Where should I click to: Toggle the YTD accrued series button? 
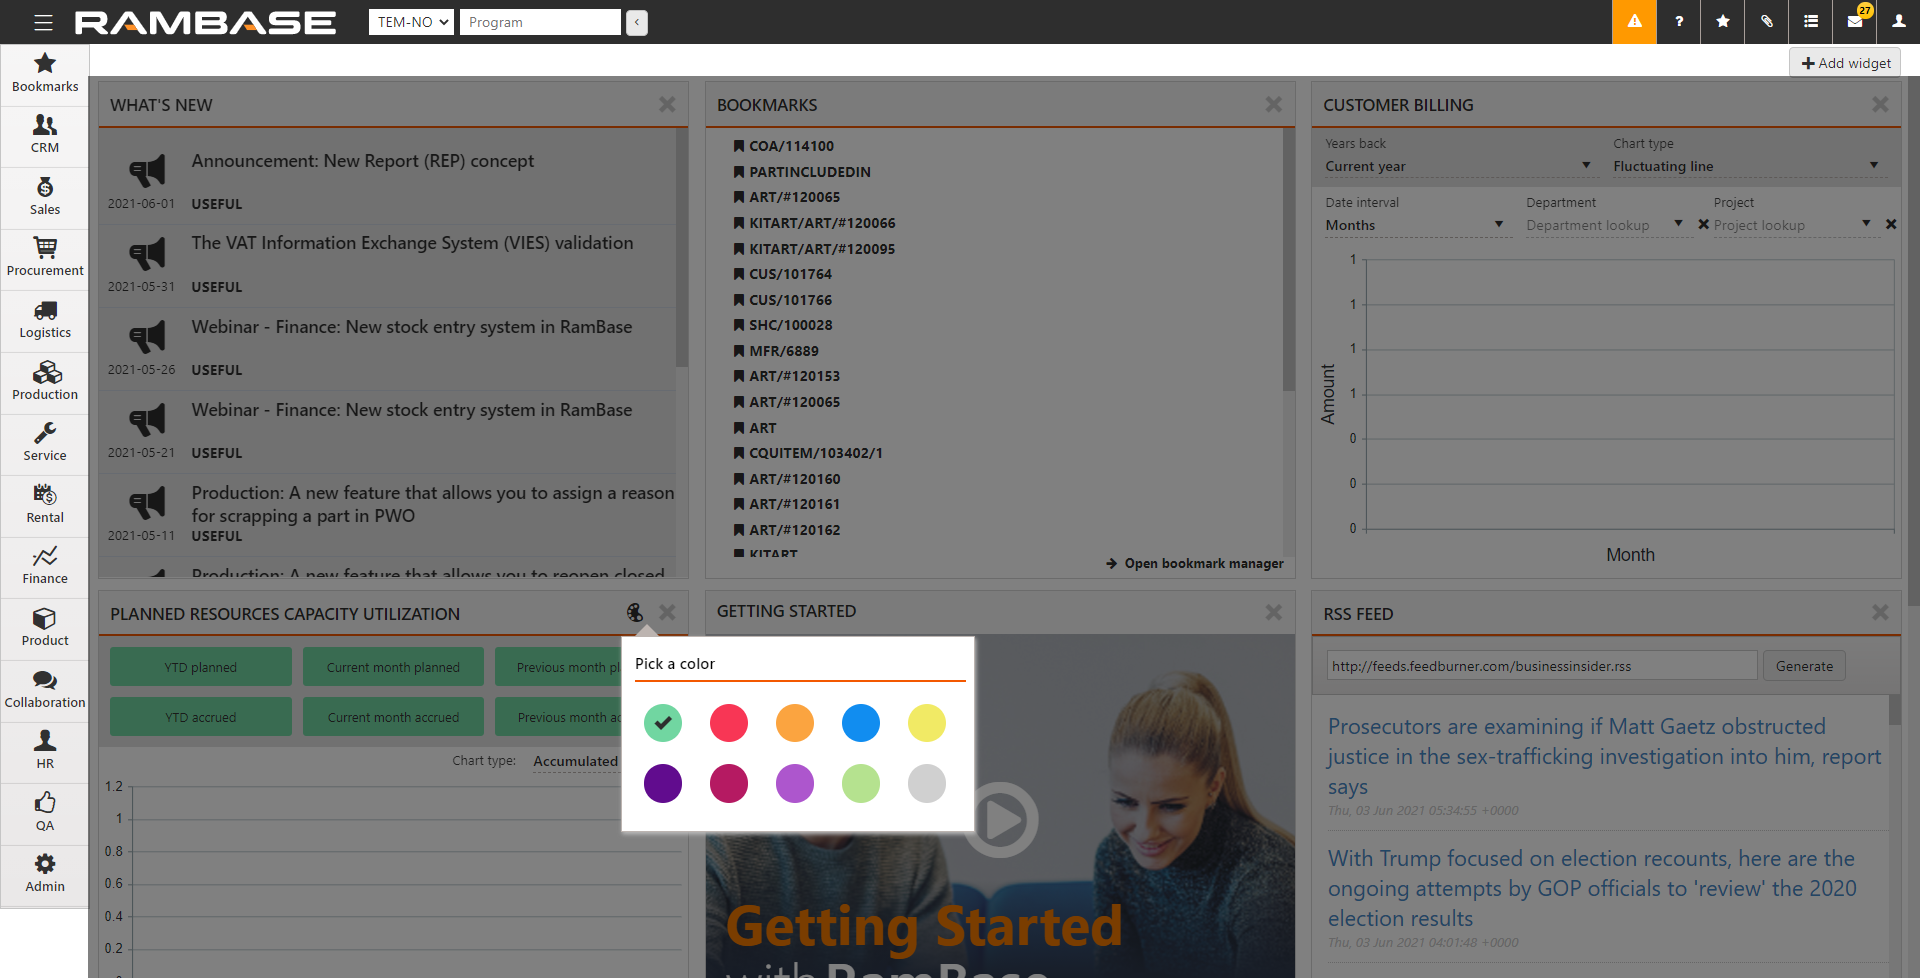[201, 717]
